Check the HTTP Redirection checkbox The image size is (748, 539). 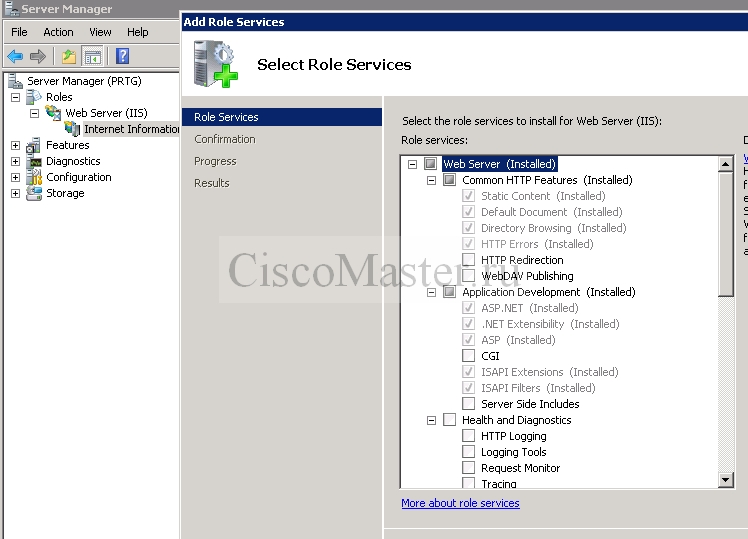(468, 259)
